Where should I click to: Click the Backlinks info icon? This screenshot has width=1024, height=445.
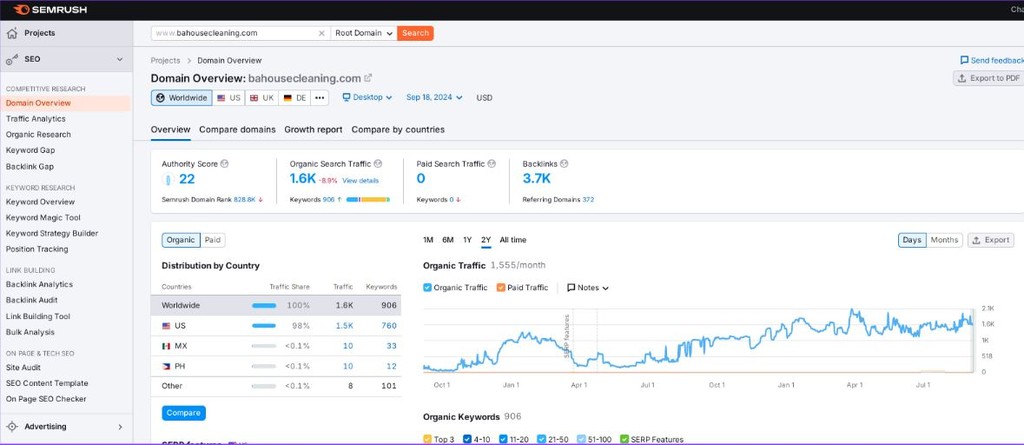tap(565, 163)
